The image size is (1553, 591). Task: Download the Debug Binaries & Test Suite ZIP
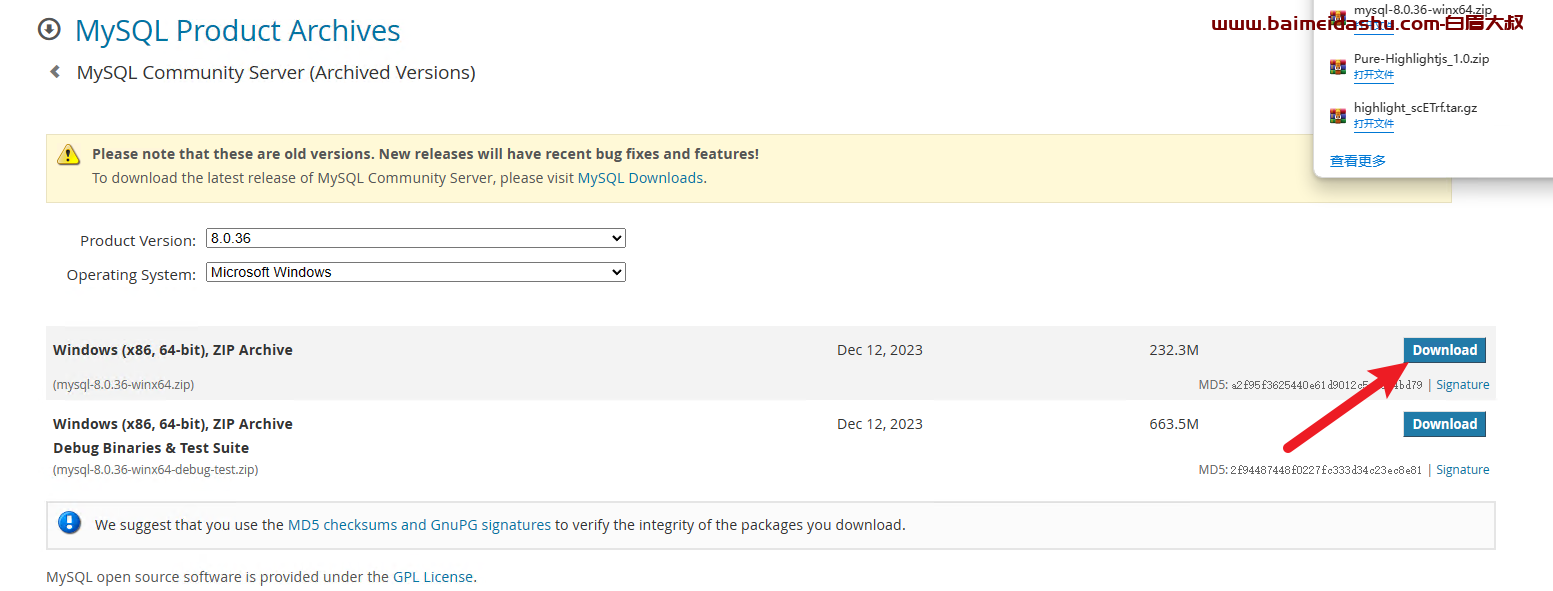pyautogui.click(x=1444, y=424)
